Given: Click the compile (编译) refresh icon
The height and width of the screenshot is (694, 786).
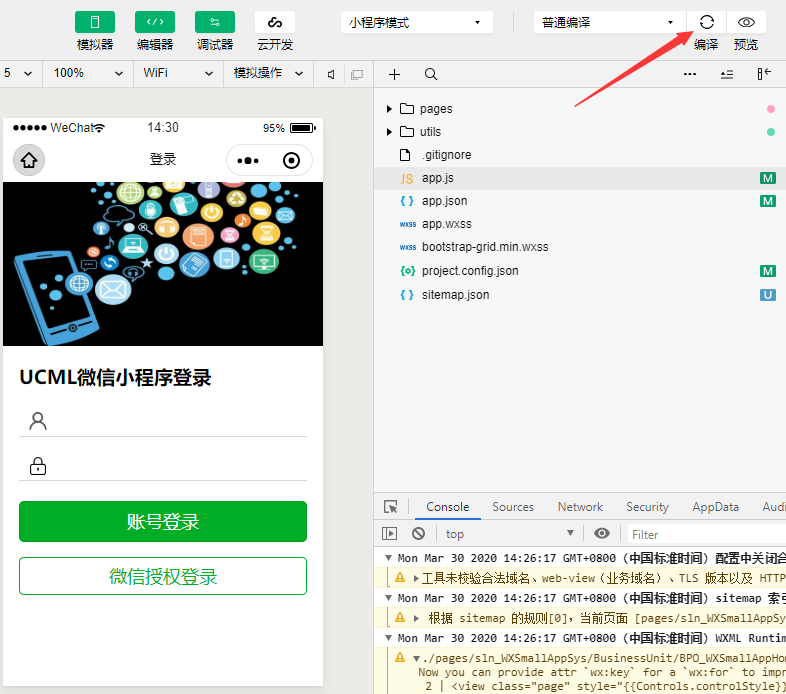Looking at the screenshot, I should [x=706, y=22].
